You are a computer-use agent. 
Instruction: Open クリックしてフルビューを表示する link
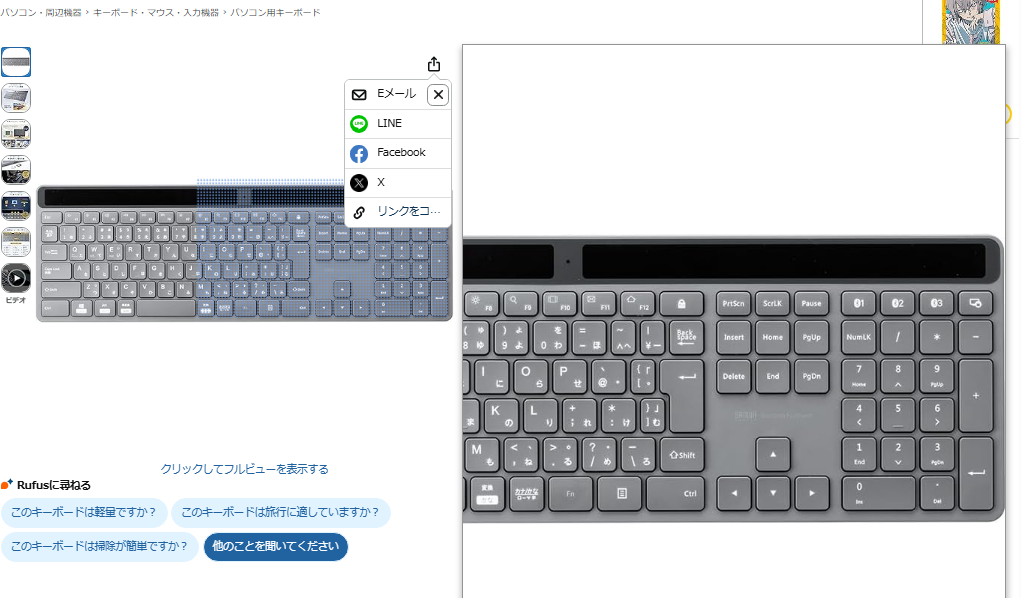click(x=245, y=469)
